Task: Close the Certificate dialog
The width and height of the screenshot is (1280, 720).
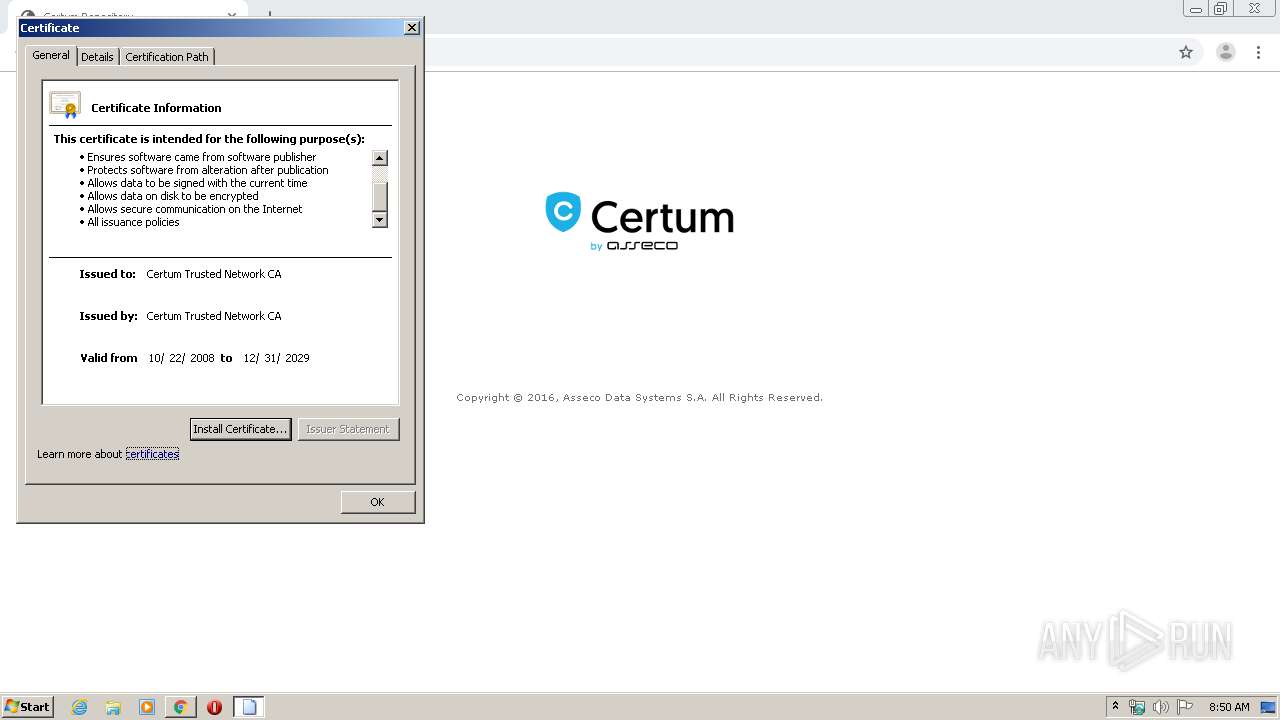Action: pyautogui.click(x=411, y=28)
